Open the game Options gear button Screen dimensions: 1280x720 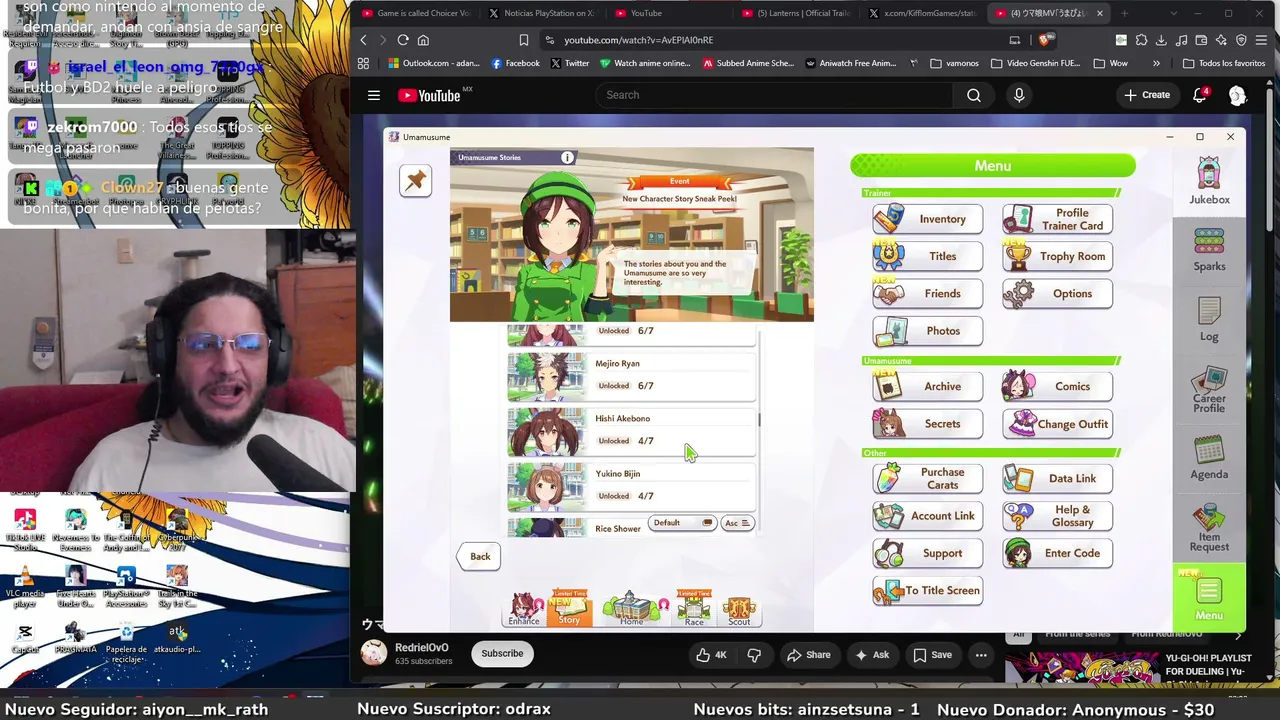1057,293
